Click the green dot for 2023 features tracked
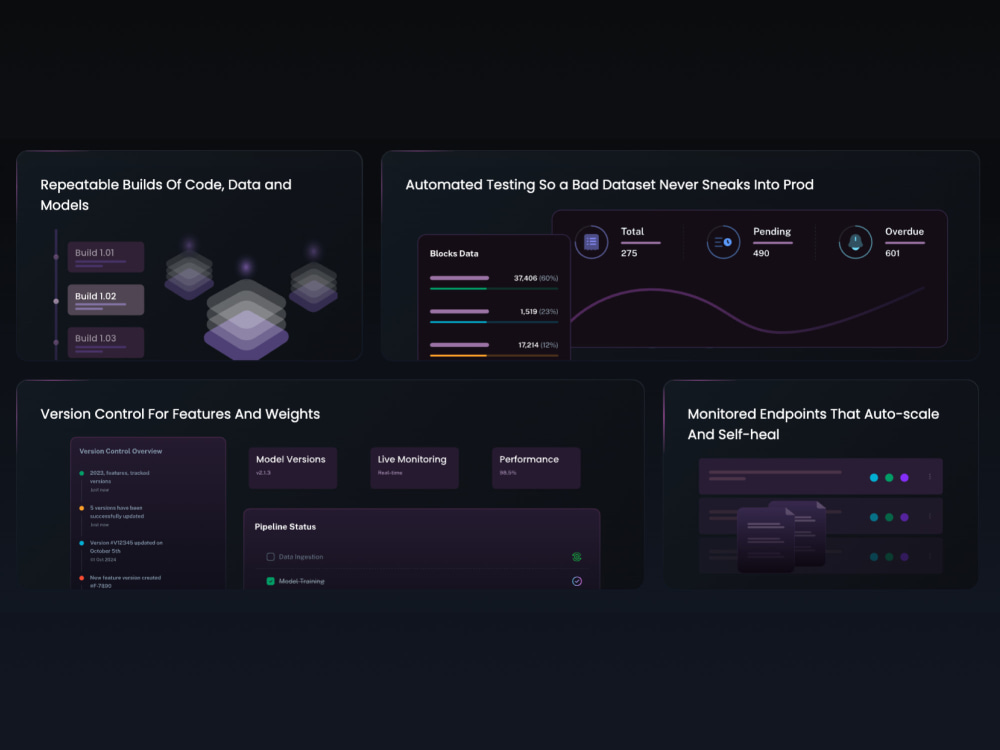 (x=82, y=473)
